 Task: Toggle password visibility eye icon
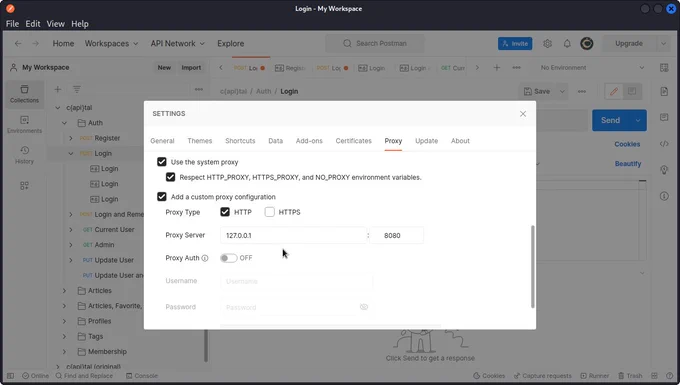pos(364,307)
